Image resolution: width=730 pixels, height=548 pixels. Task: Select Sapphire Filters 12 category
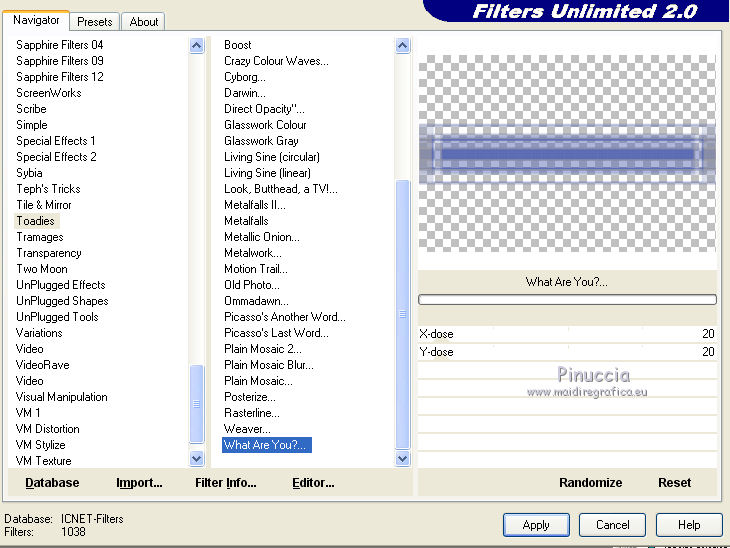(60, 77)
